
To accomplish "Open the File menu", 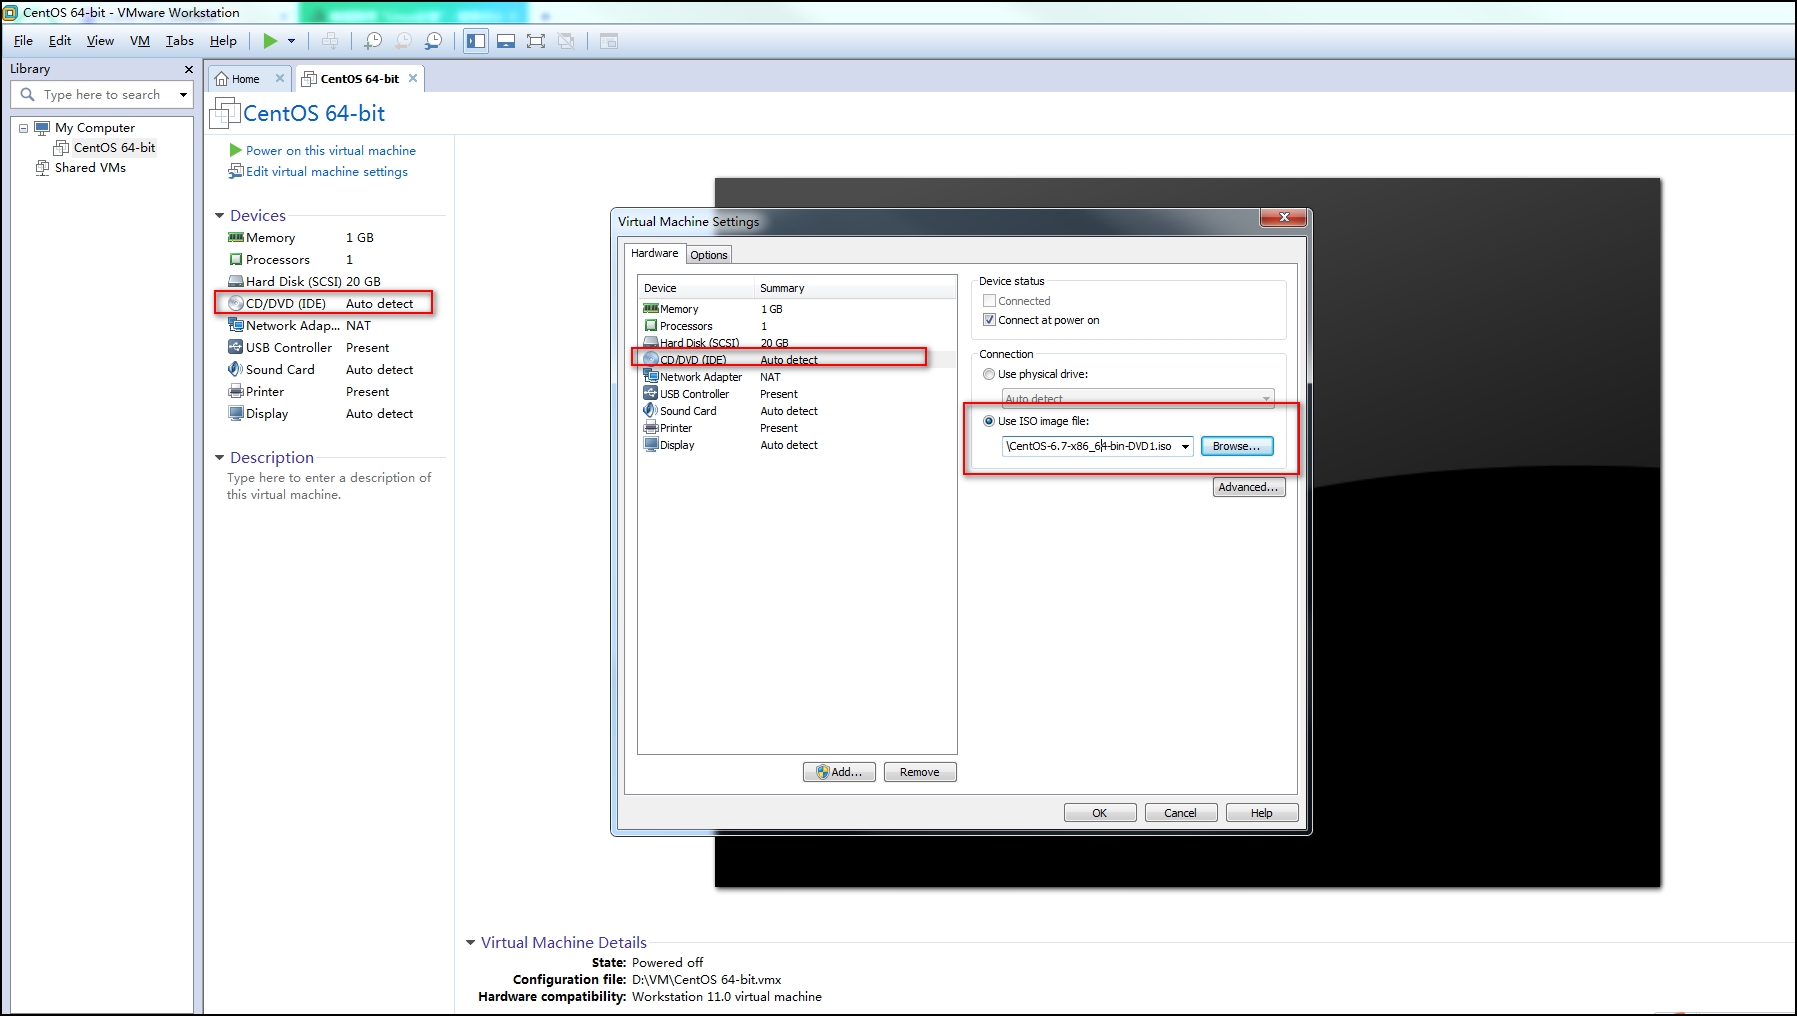I will pos(23,41).
